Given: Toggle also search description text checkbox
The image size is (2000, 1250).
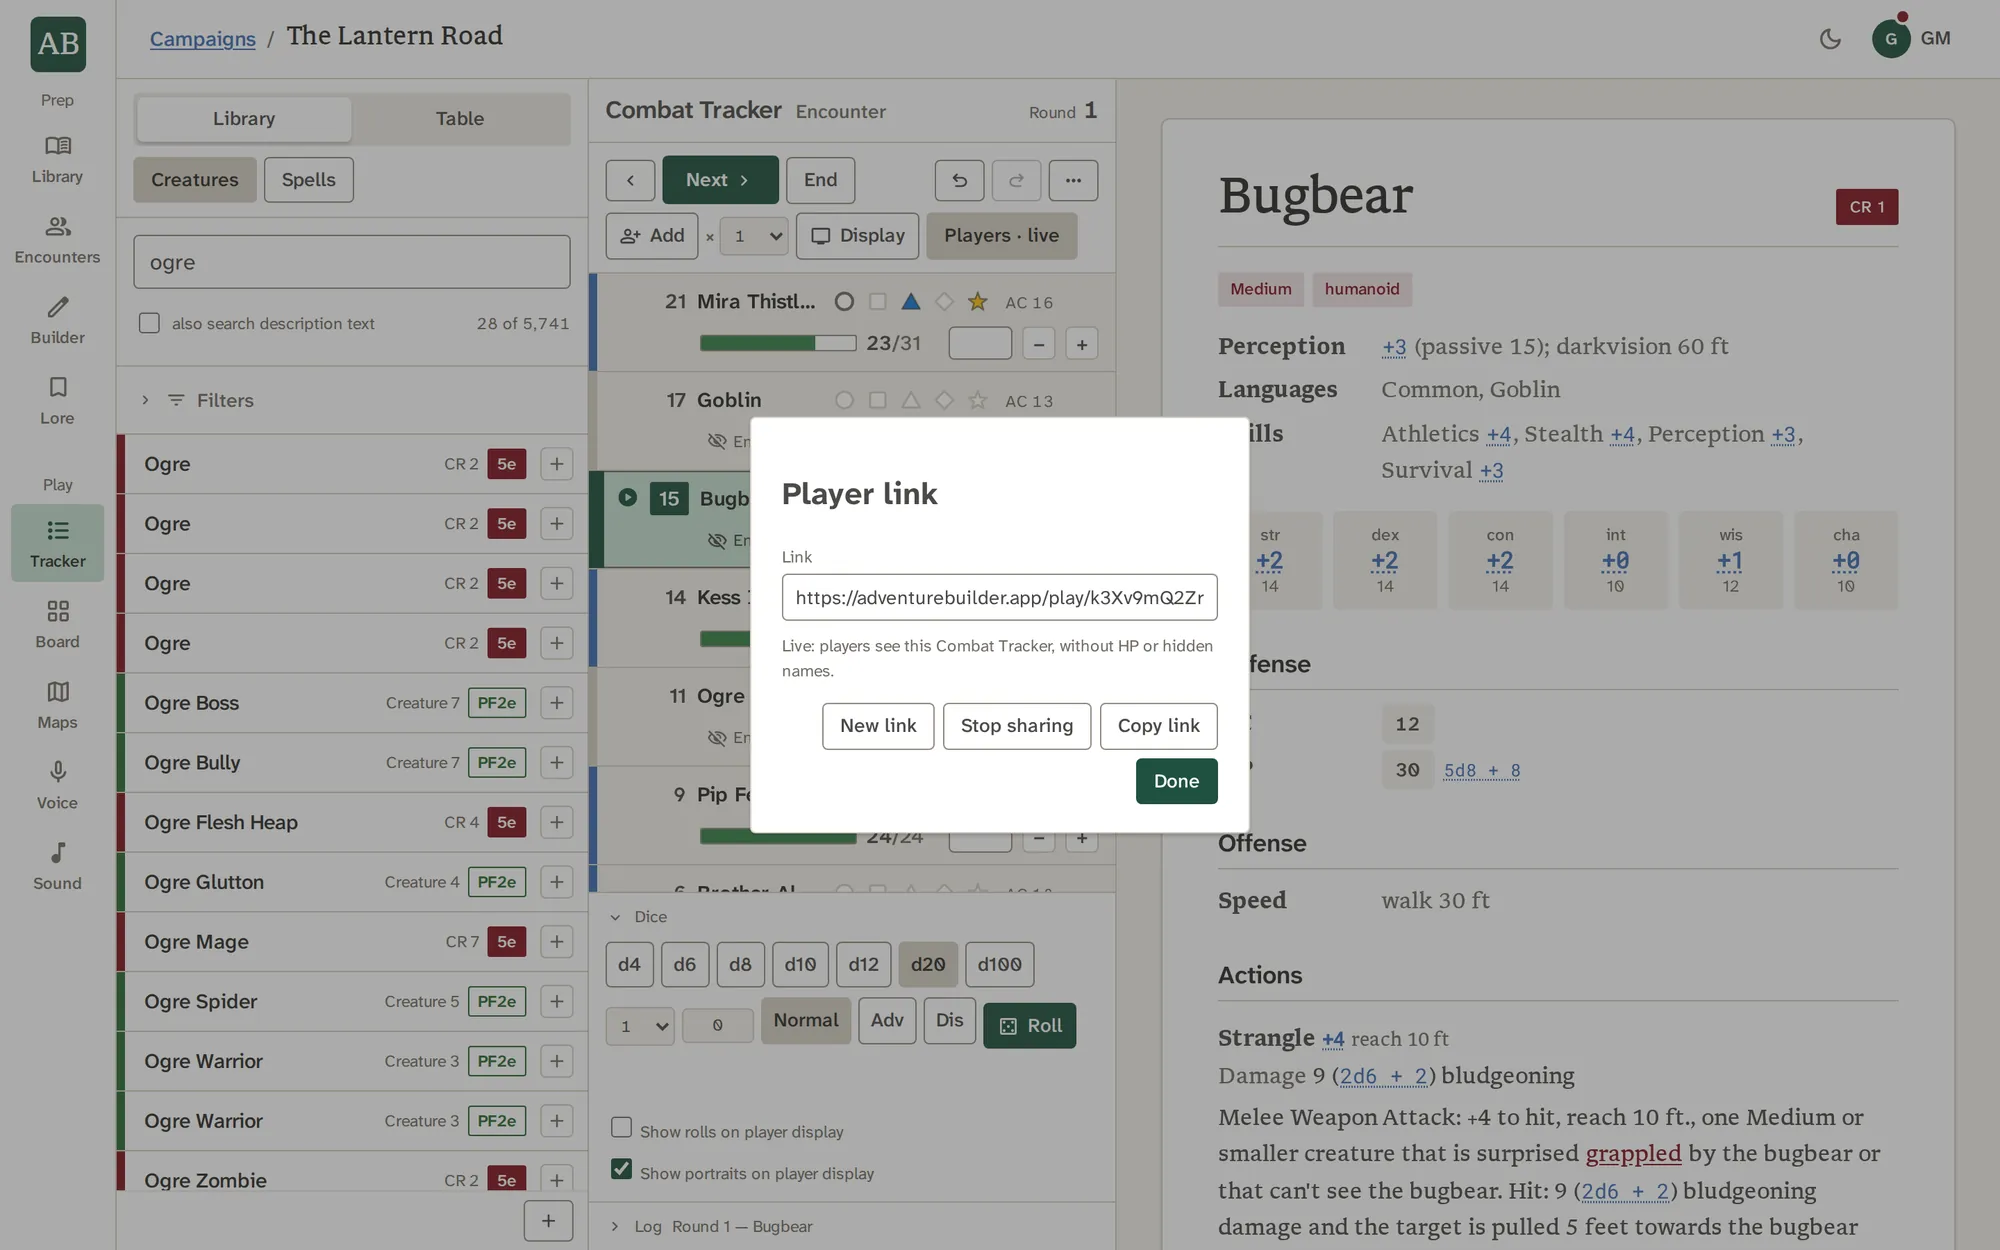Looking at the screenshot, I should click(149, 323).
